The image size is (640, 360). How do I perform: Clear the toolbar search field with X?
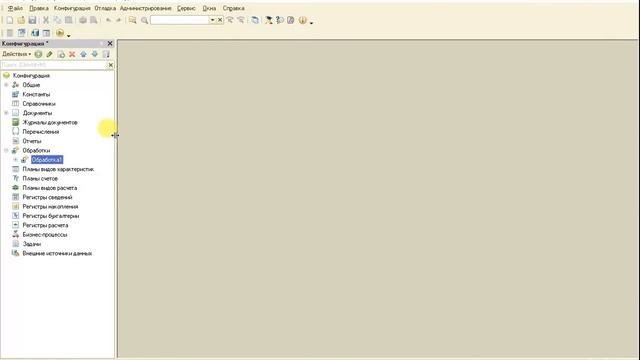220,20
